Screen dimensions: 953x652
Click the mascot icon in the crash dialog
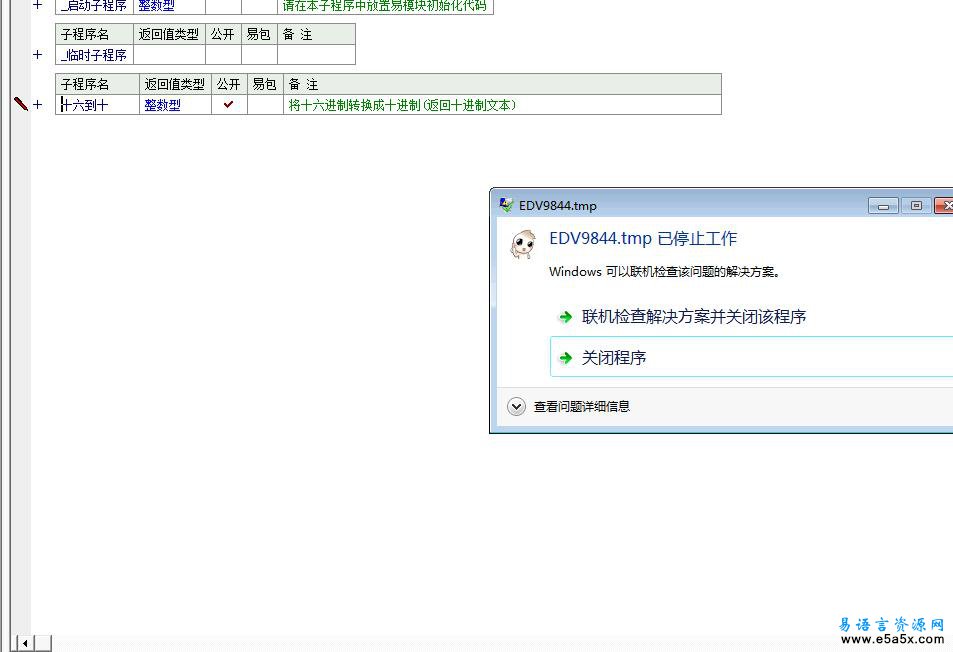[x=522, y=244]
